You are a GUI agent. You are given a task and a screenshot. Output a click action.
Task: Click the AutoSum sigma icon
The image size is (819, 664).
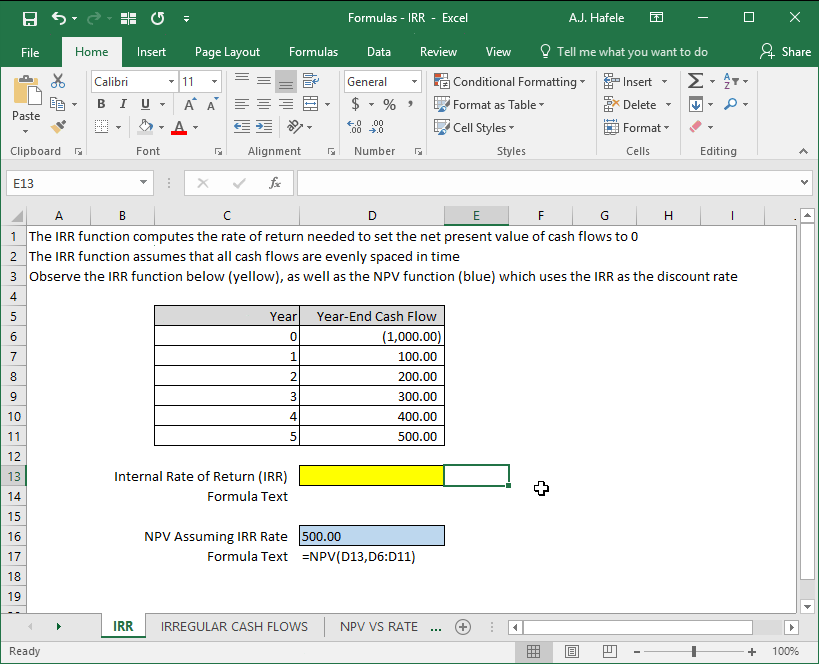click(x=695, y=81)
